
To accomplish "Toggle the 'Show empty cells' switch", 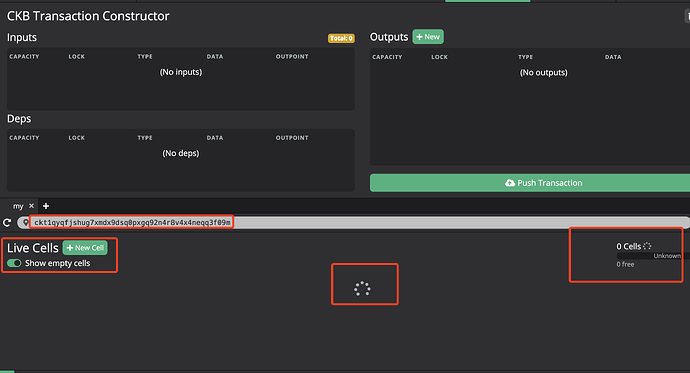I will click(14, 263).
